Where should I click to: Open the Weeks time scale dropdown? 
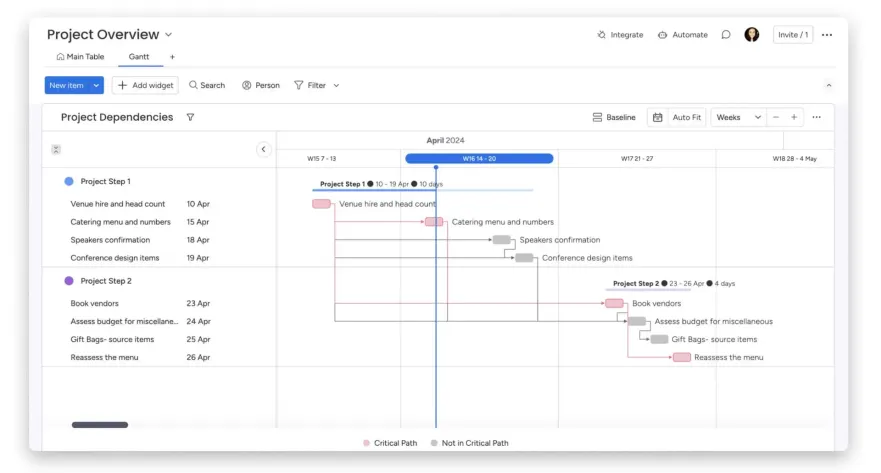click(738, 117)
